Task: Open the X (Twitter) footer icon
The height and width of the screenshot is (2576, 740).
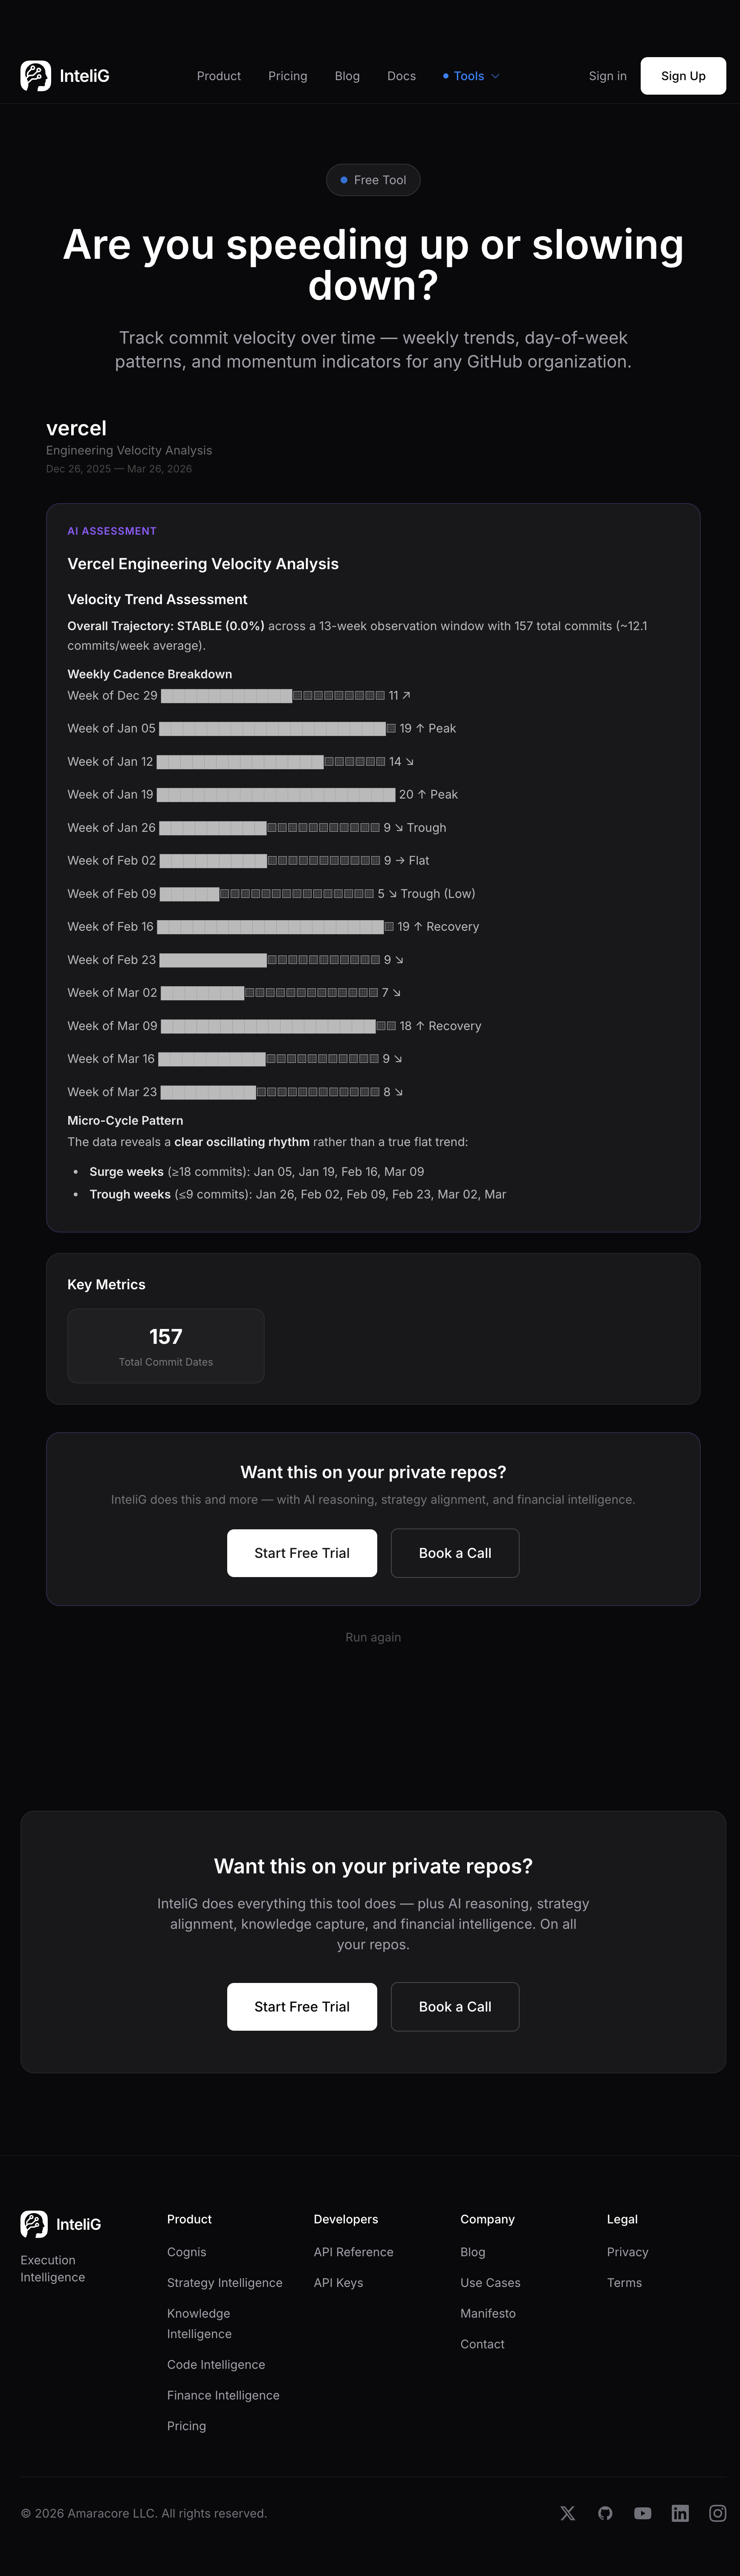Action: (x=567, y=2513)
